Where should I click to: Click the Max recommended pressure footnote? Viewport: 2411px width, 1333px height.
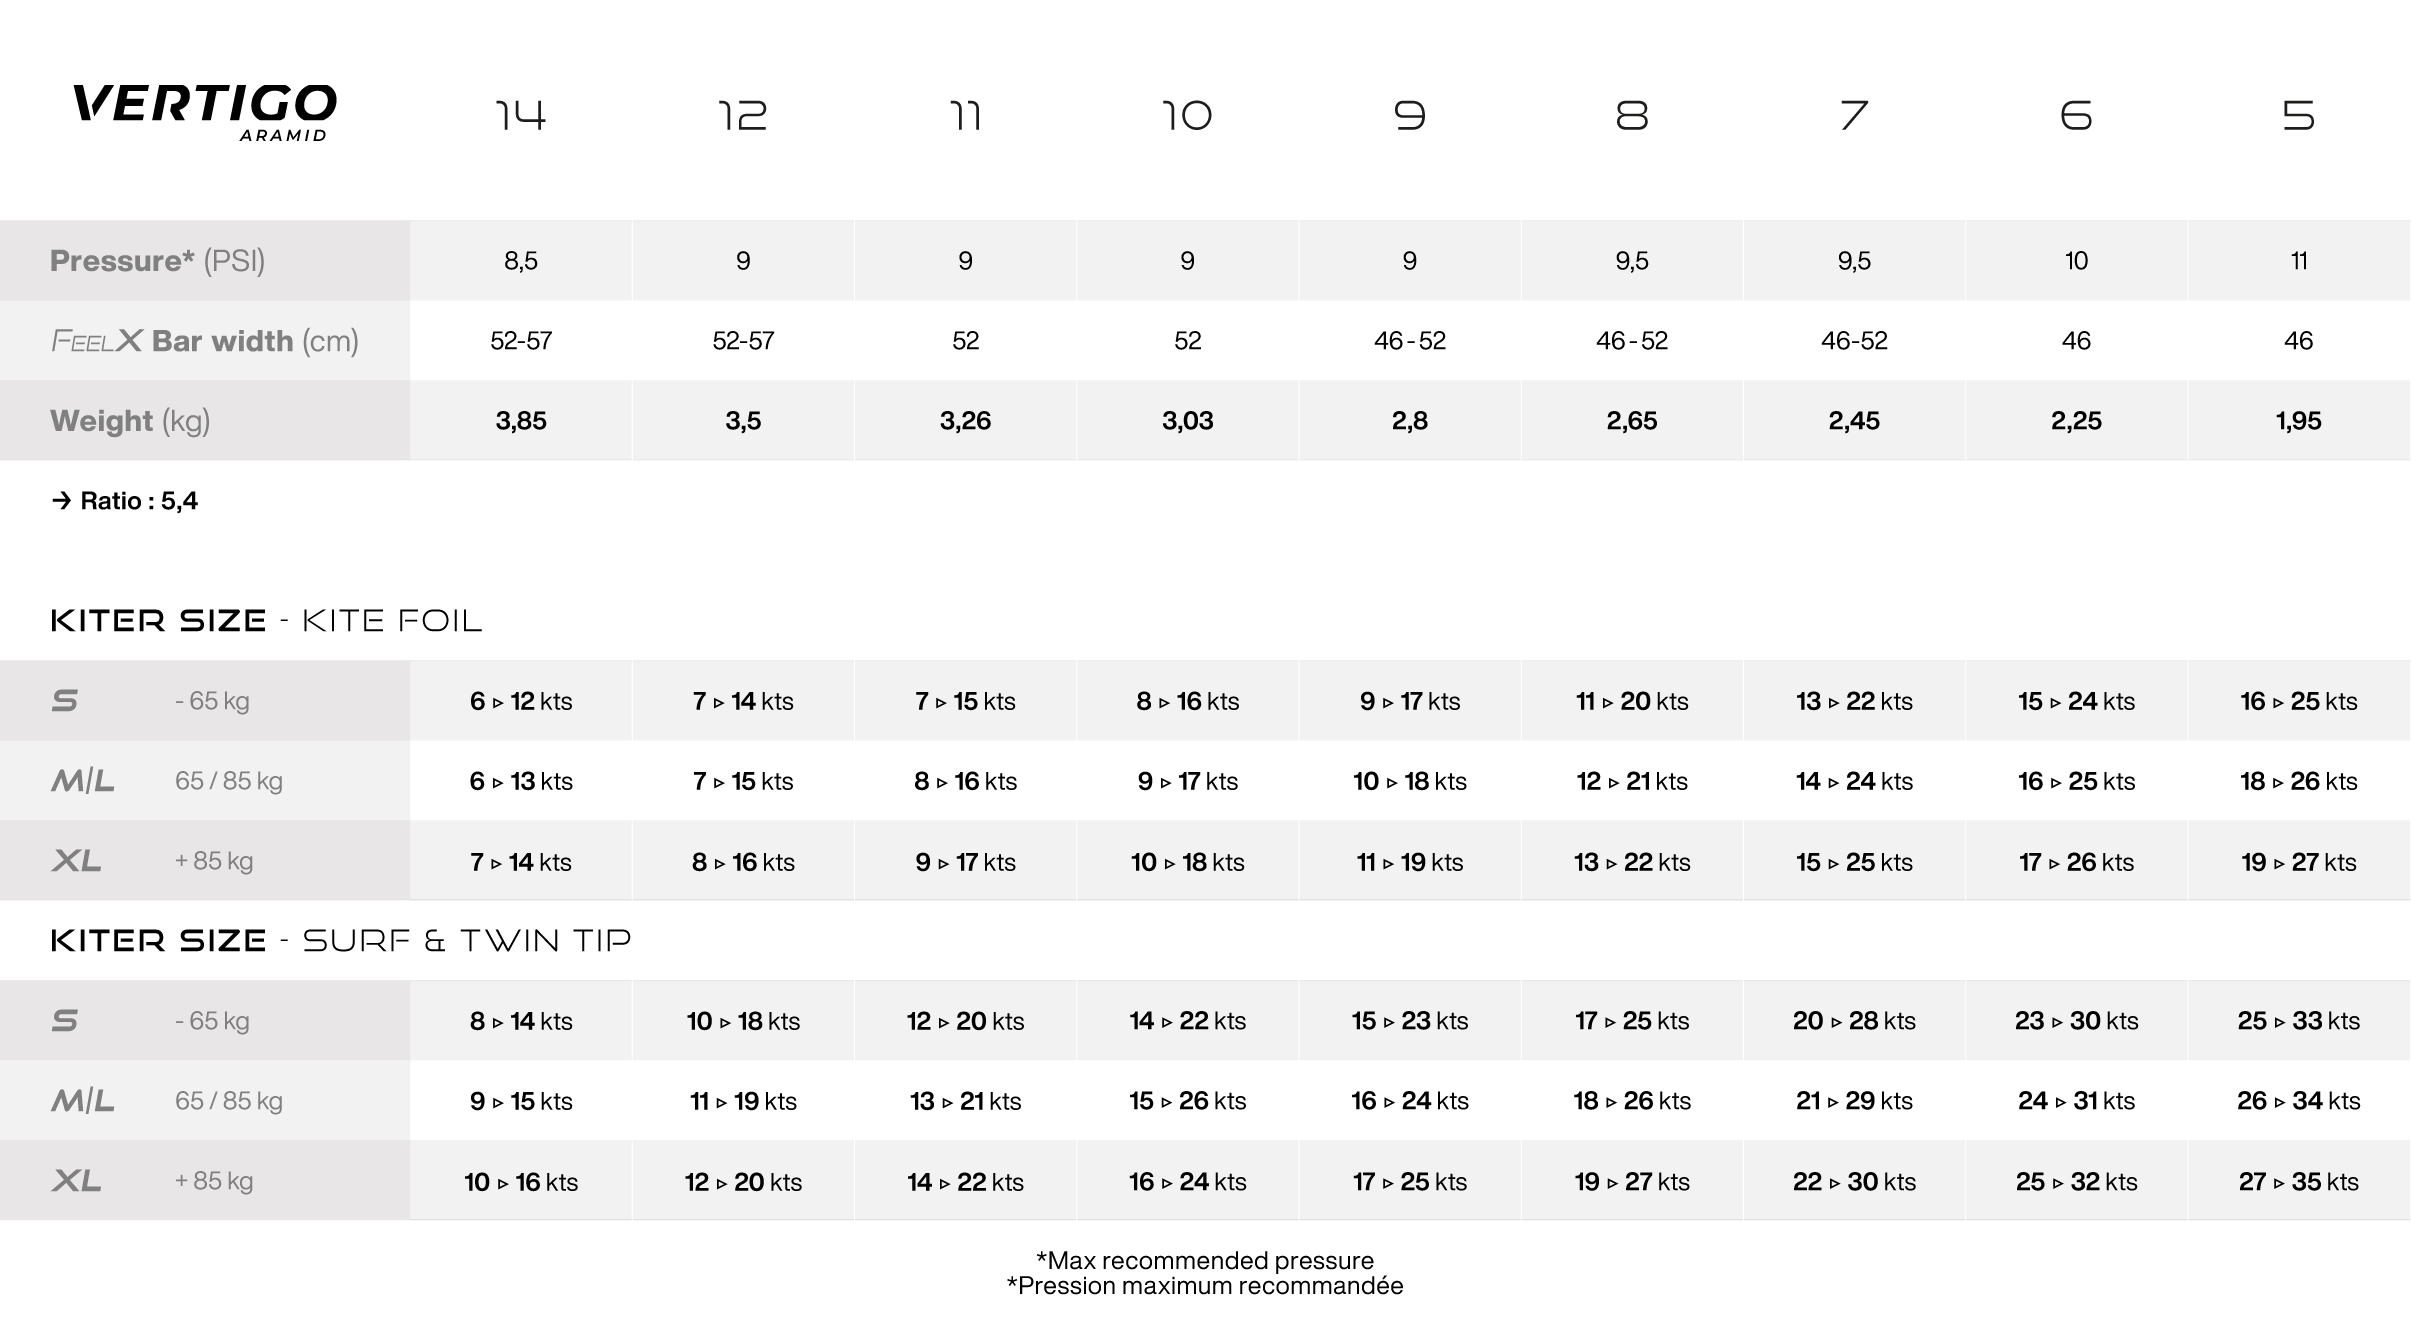(1204, 1260)
